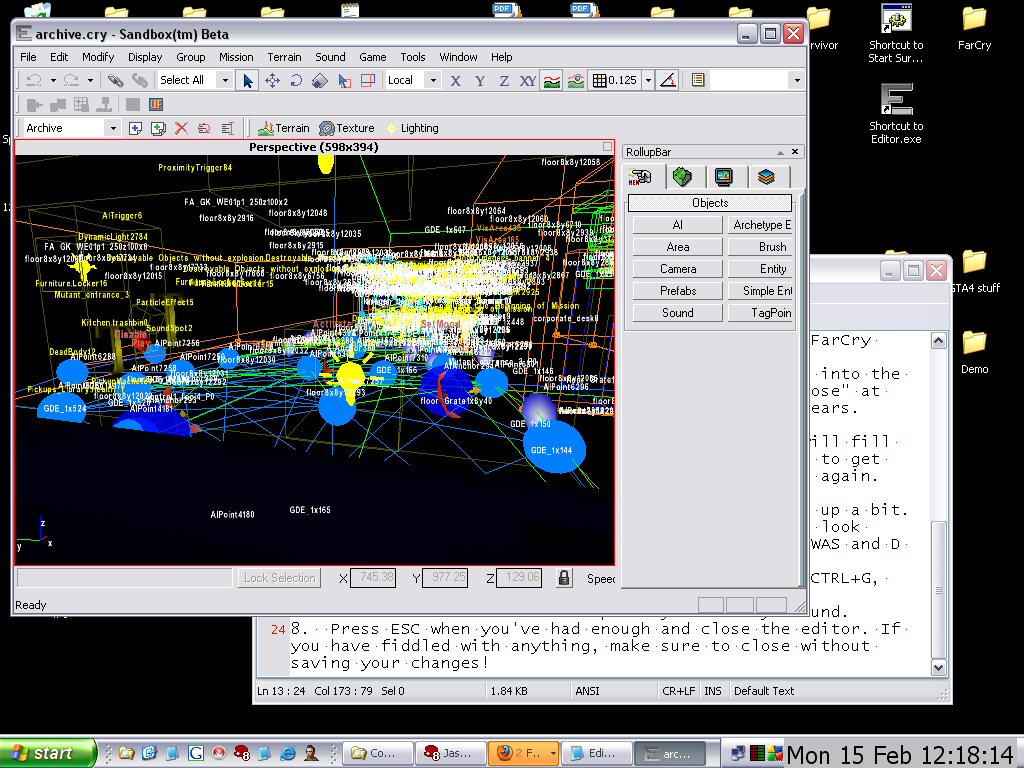Viewport: 1024px width, 768px height.
Task: Lock movement to the Z axis
Action: click(504, 80)
